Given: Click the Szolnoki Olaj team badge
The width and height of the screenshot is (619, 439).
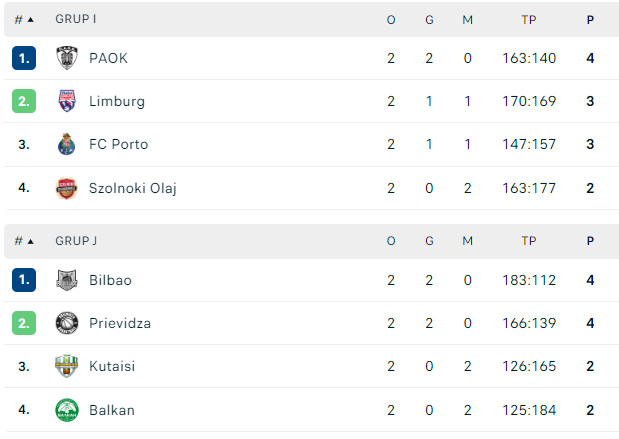Looking at the screenshot, I should 66,188.
